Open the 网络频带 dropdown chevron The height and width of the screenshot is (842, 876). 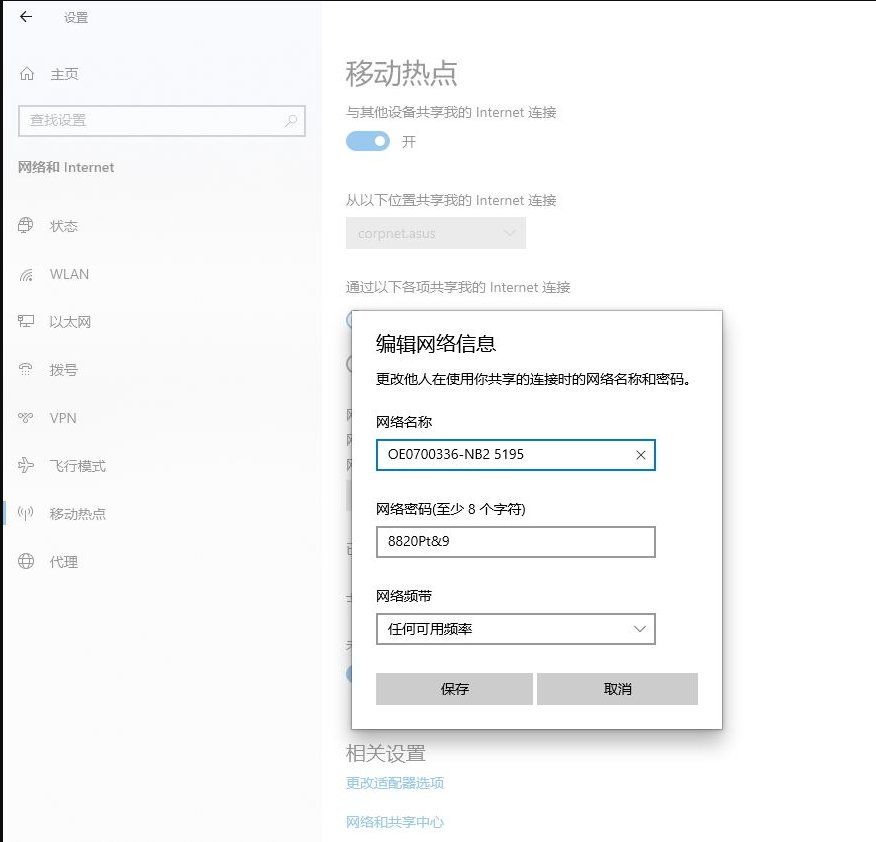(x=640, y=629)
